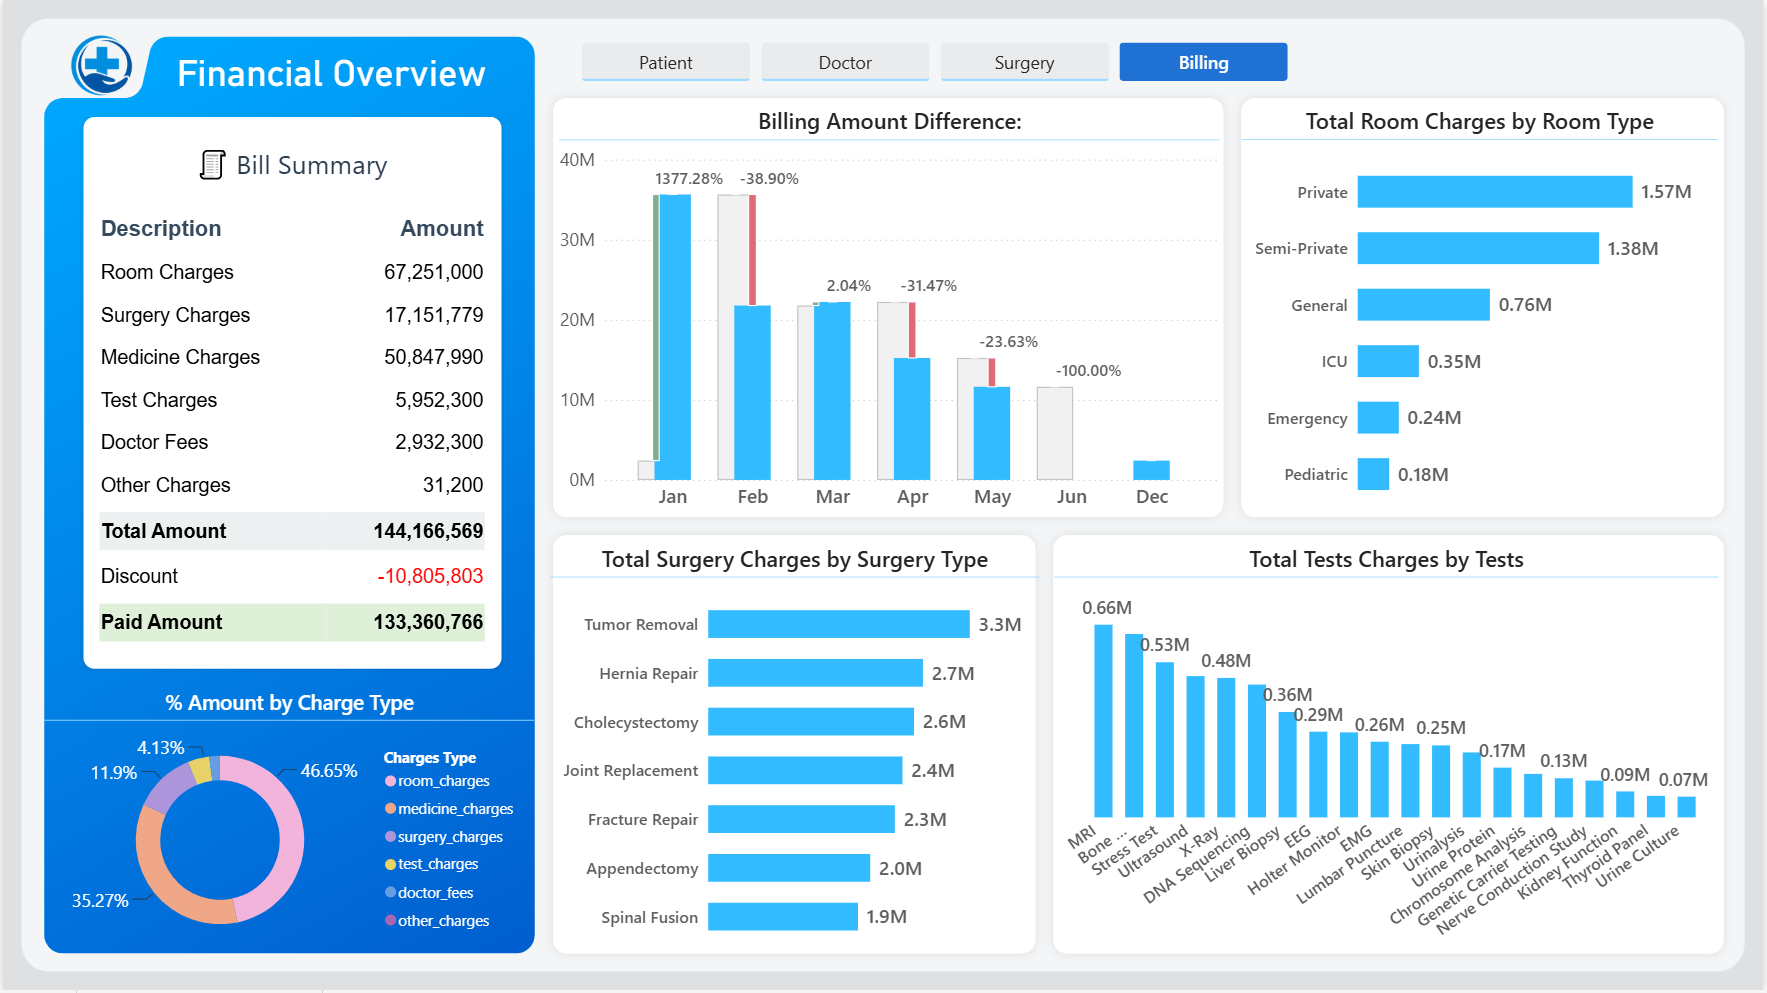The image size is (1767, 993).
Task: Go to the Surgery tab
Action: [x=1024, y=62]
